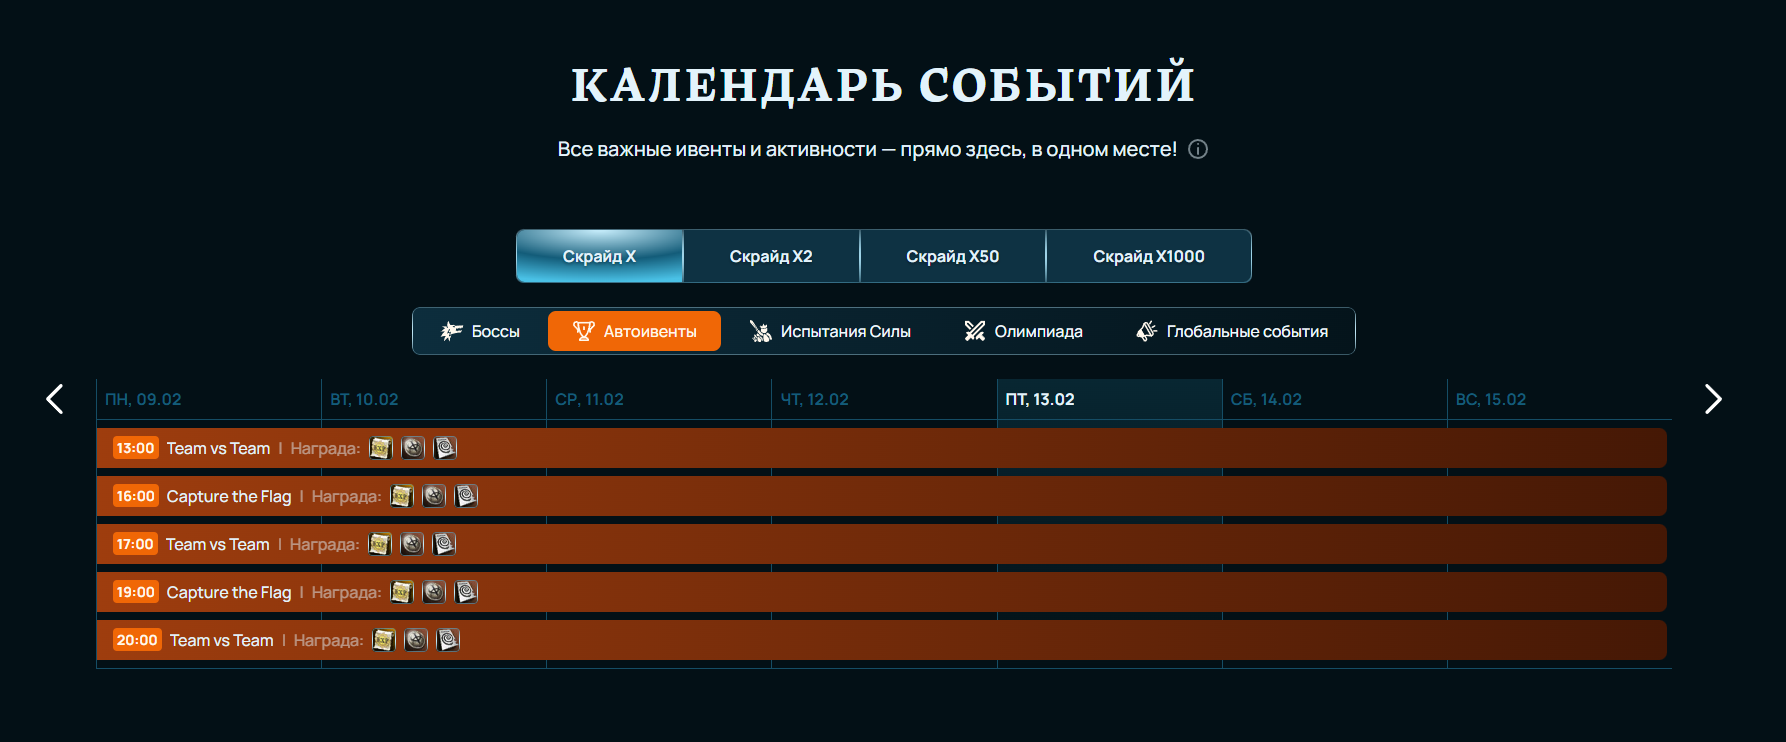Click spiral scroll reward in 19:00 row
This screenshot has width=1786, height=742.
pos(466,592)
